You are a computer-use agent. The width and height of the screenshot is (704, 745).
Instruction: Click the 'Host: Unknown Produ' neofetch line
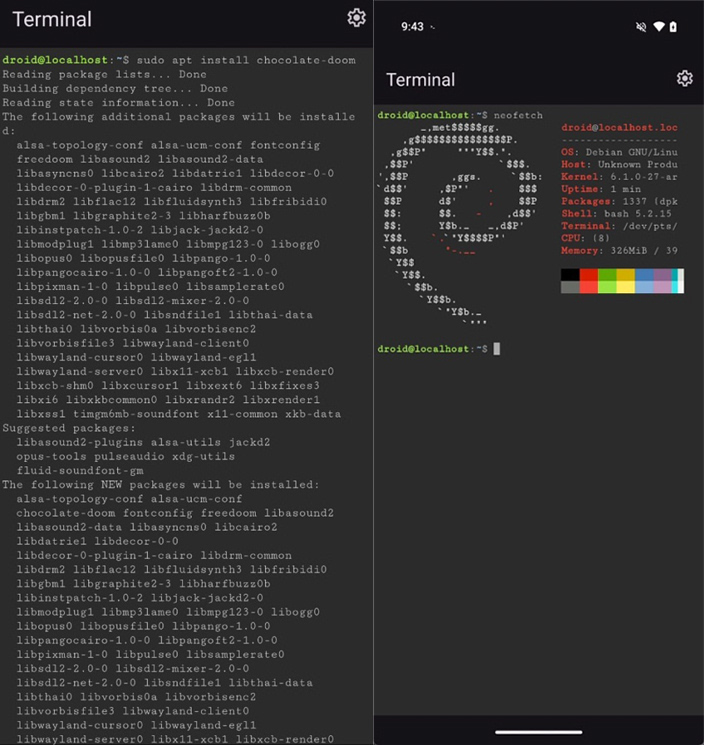619,164
